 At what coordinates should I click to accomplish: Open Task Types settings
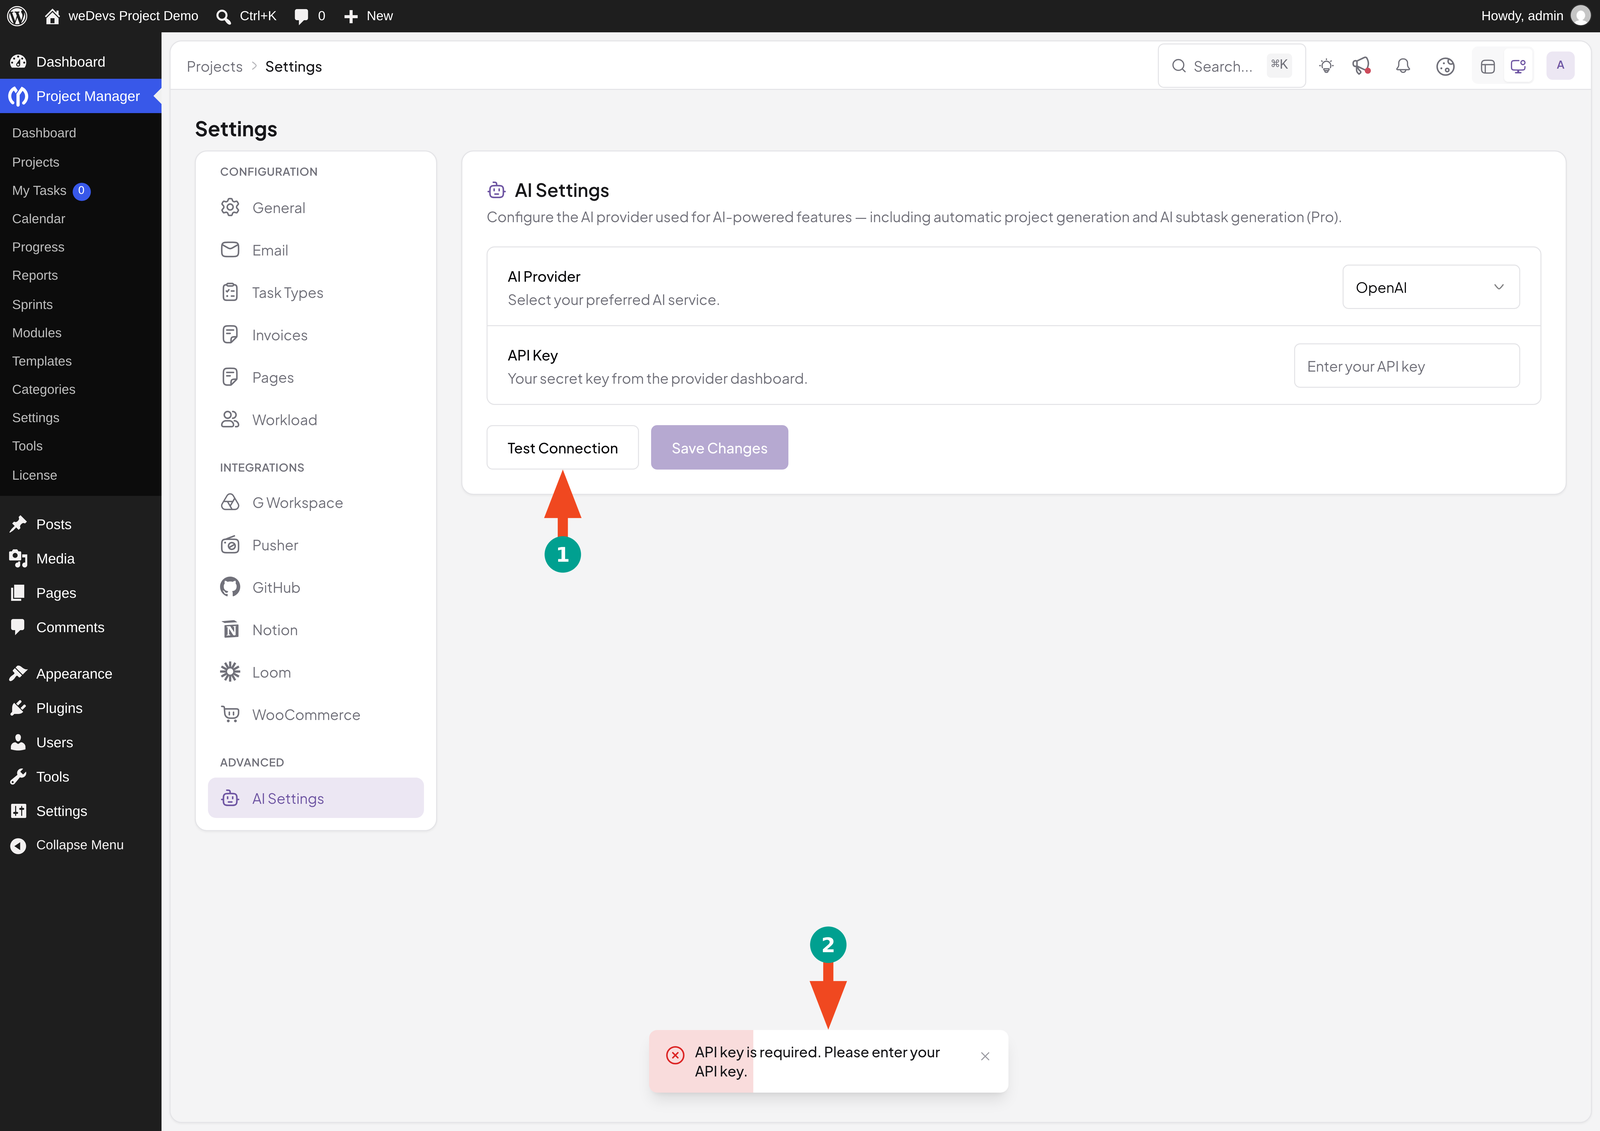click(316, 293)
